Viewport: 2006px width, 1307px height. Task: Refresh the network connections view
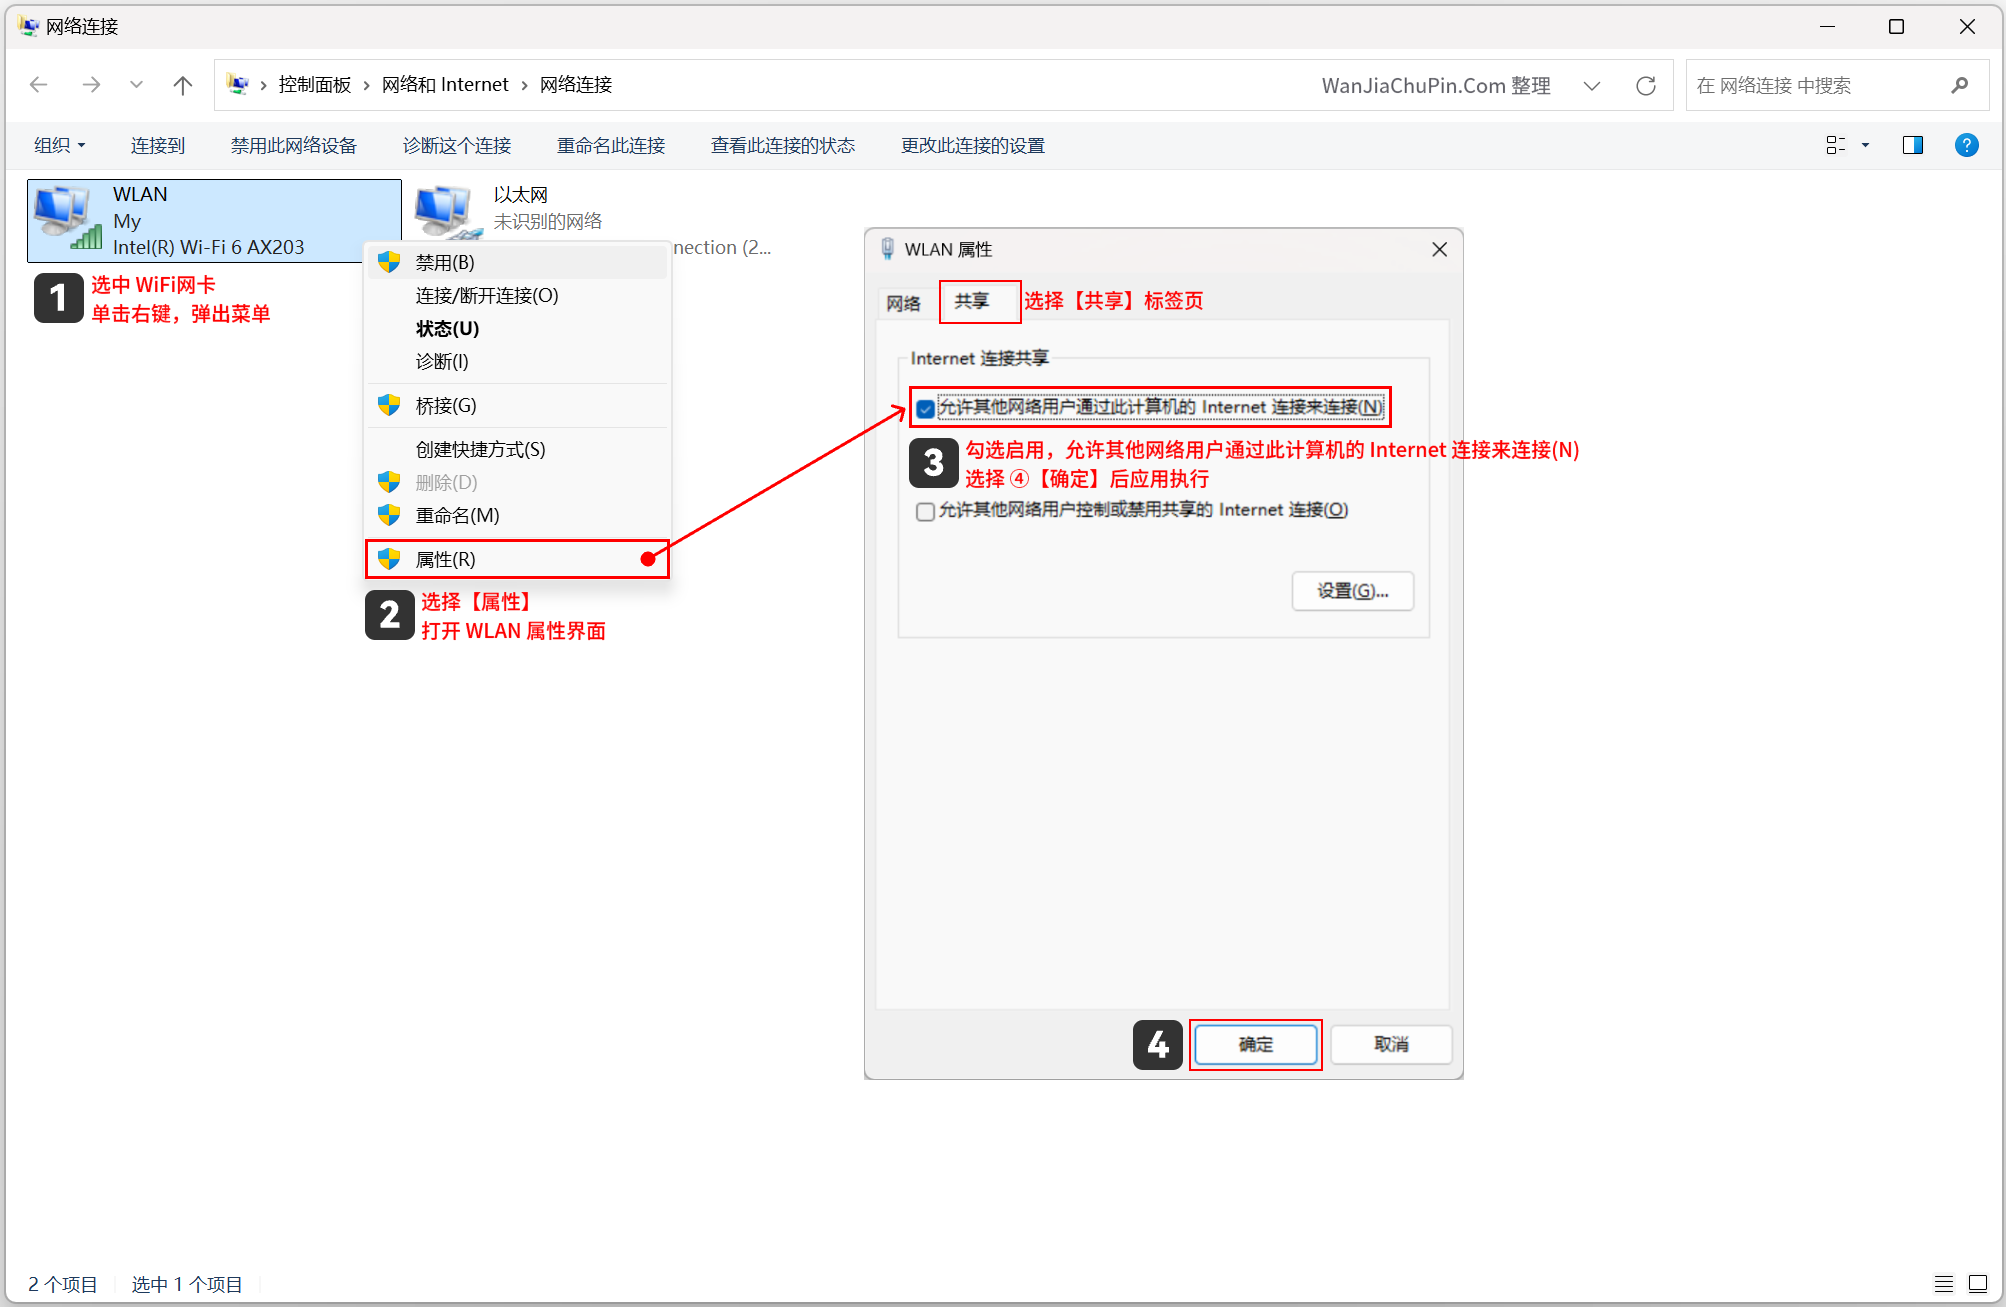1646,85
